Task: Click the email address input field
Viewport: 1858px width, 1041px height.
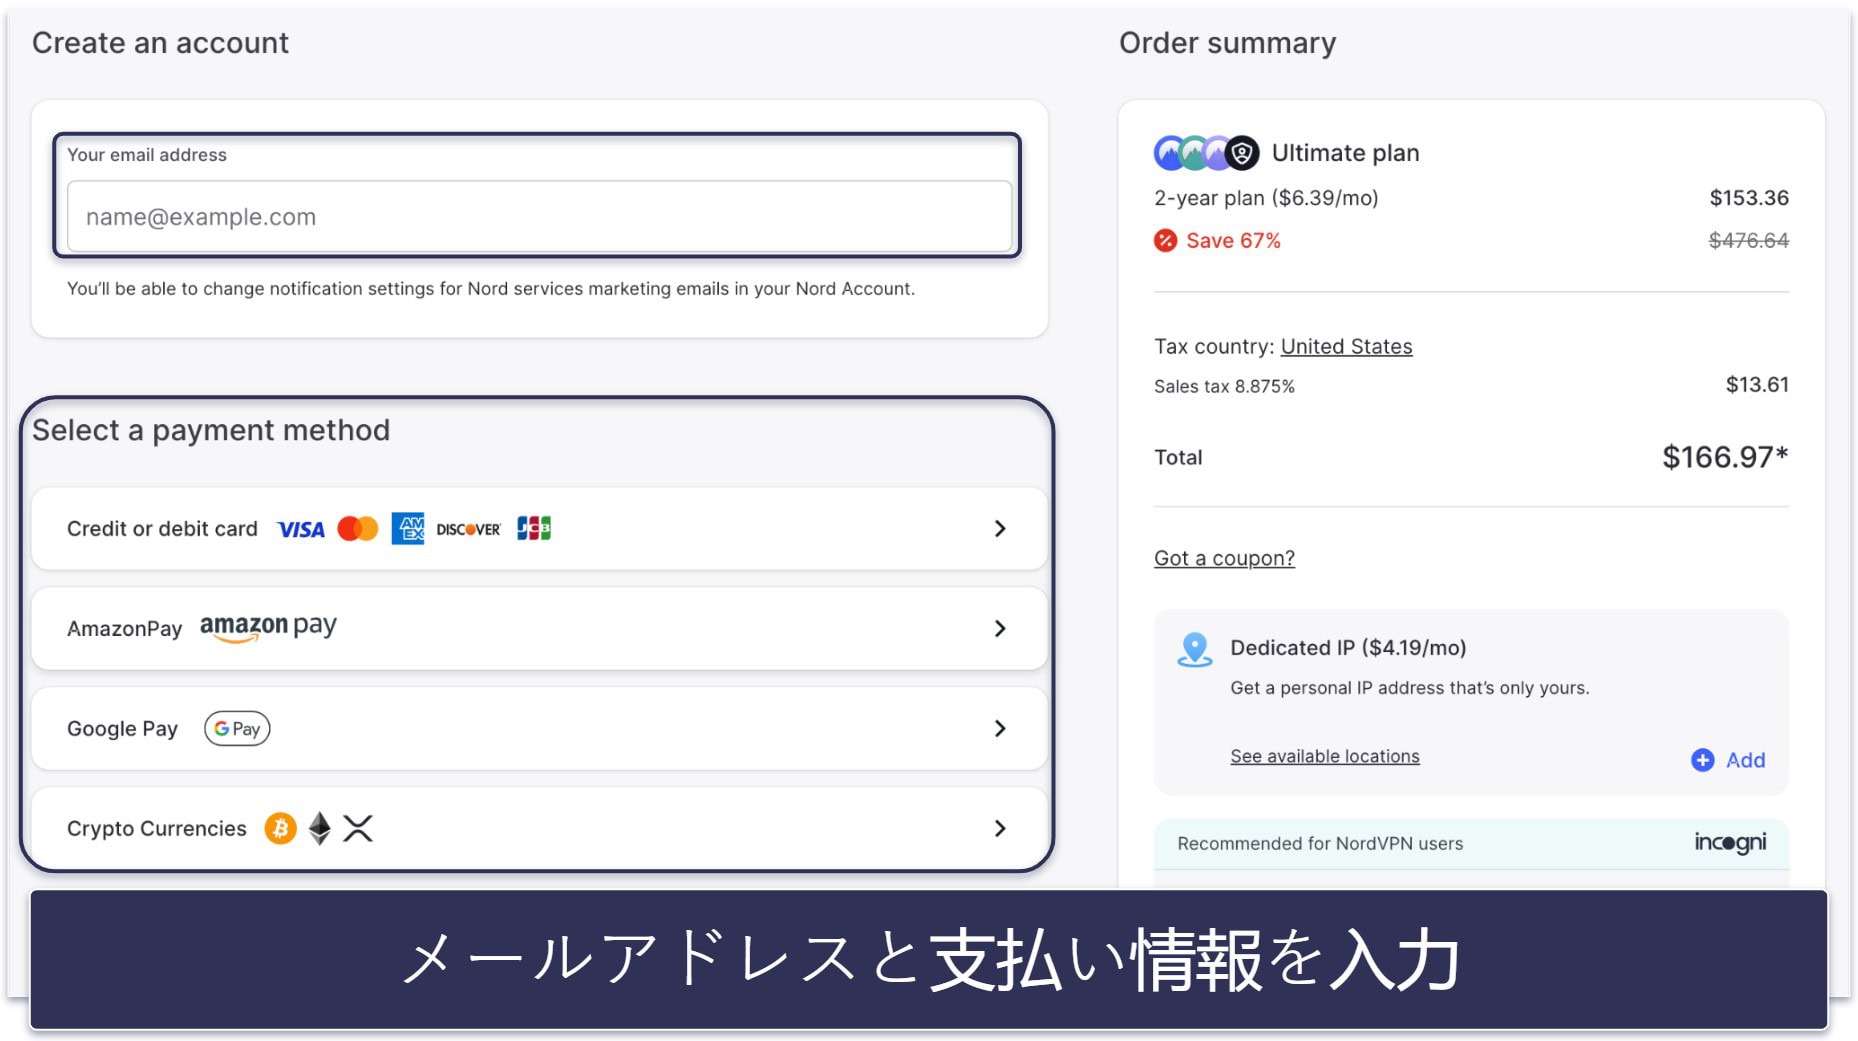Action: pyautogui.click(x=539, y=216)
